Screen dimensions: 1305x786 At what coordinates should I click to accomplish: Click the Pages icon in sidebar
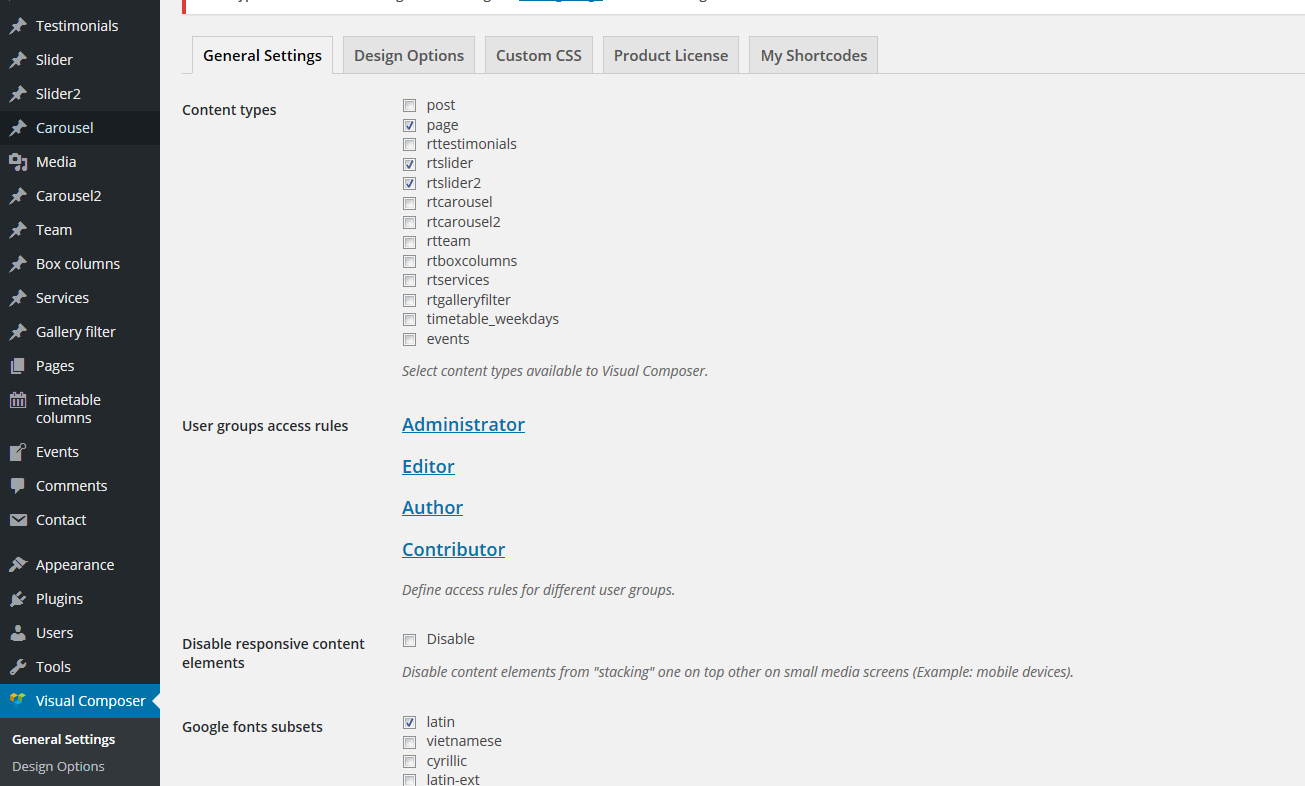click(x=18, y=366)
